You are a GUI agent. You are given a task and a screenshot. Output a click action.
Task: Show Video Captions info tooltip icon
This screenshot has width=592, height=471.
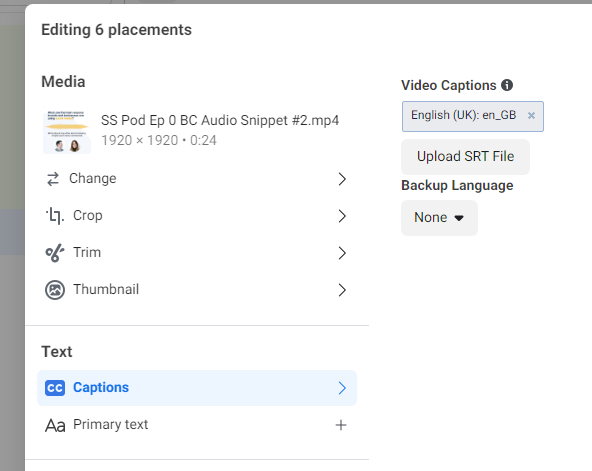click(507, 85)
